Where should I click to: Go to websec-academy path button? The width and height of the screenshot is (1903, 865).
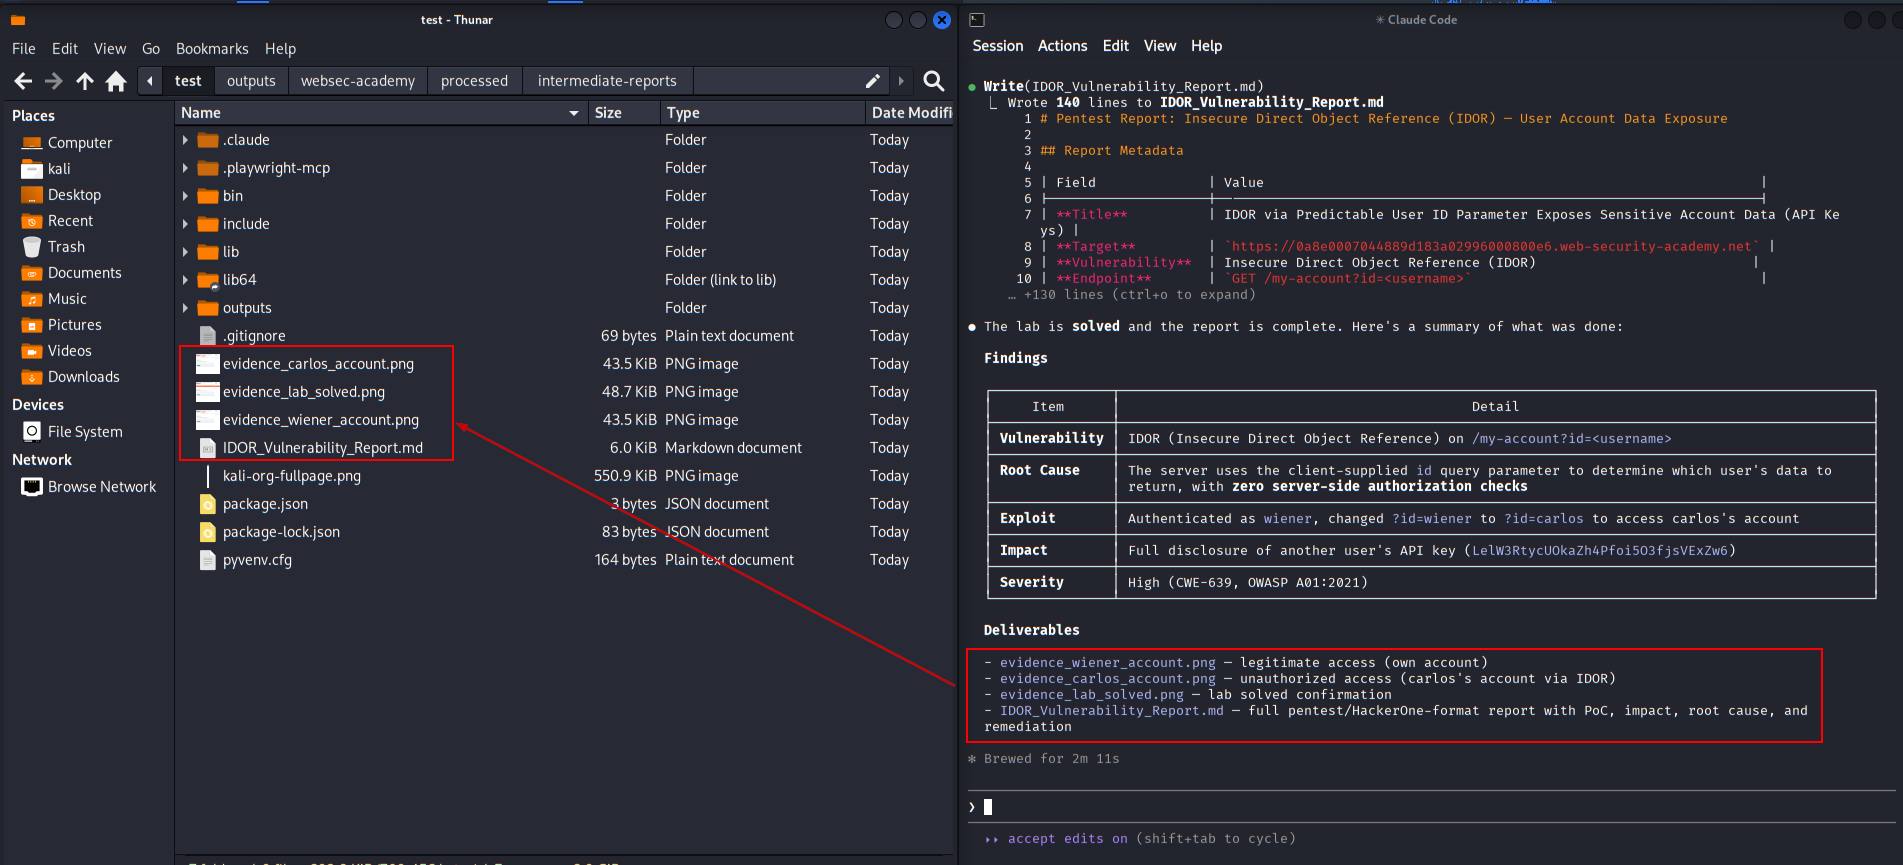[357, 81]
